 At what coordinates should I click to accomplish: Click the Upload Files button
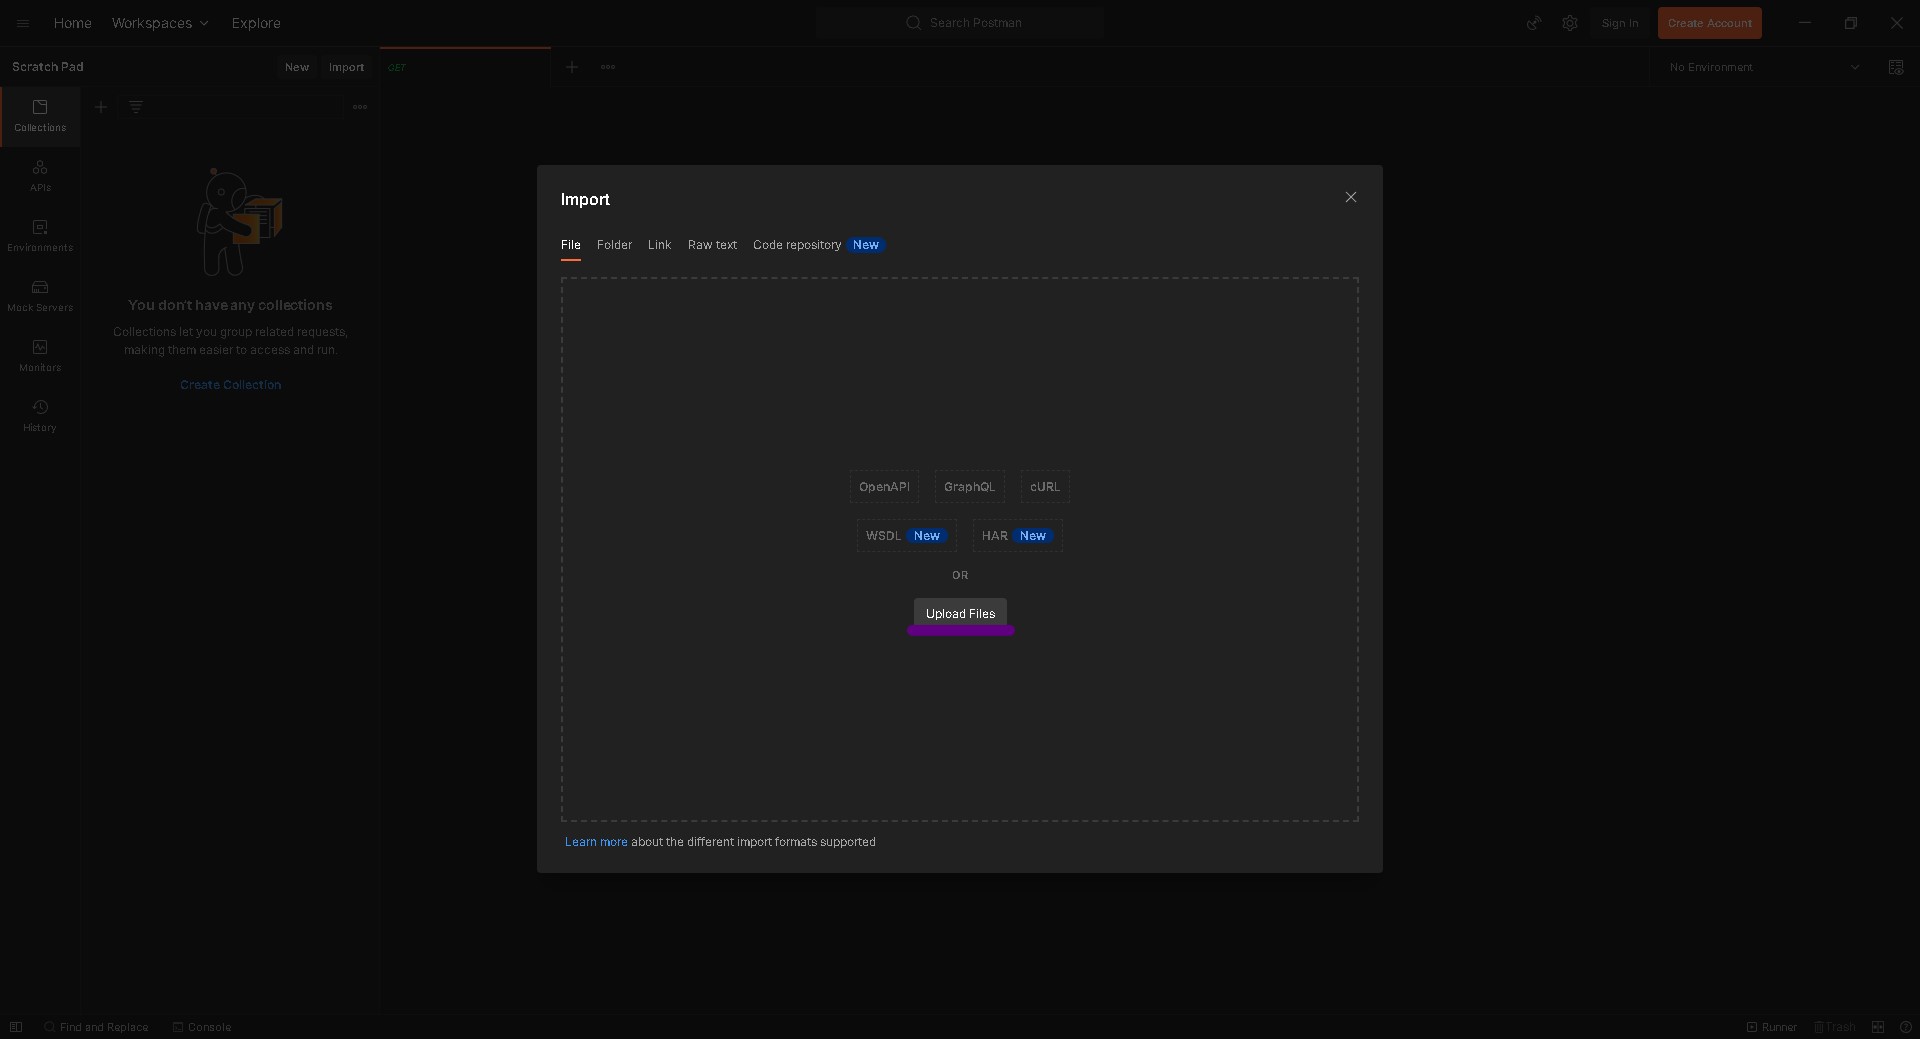[x=960, y=613]
